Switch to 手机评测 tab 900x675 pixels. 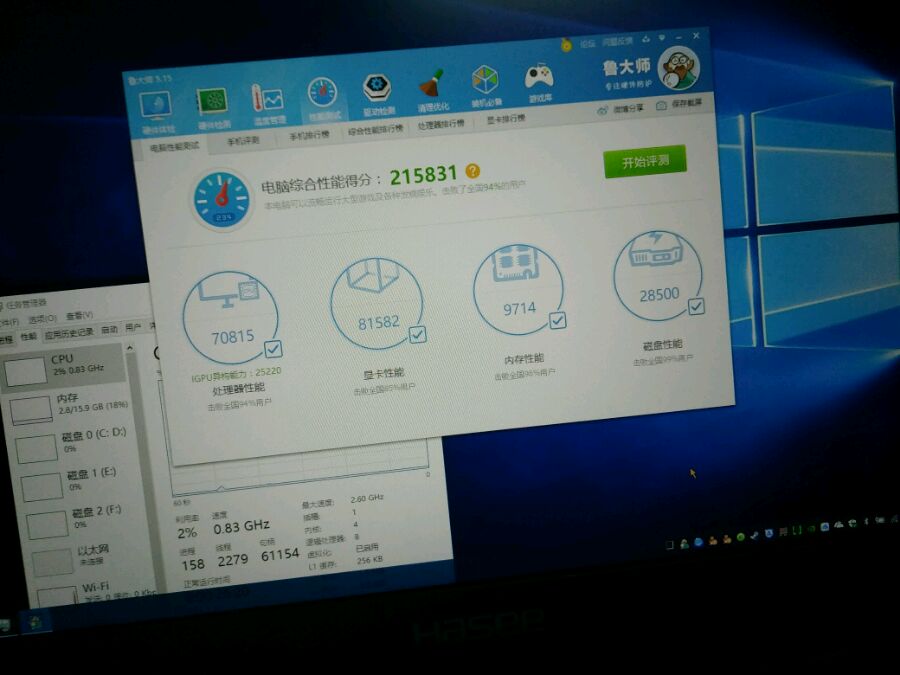click(243, 141)
